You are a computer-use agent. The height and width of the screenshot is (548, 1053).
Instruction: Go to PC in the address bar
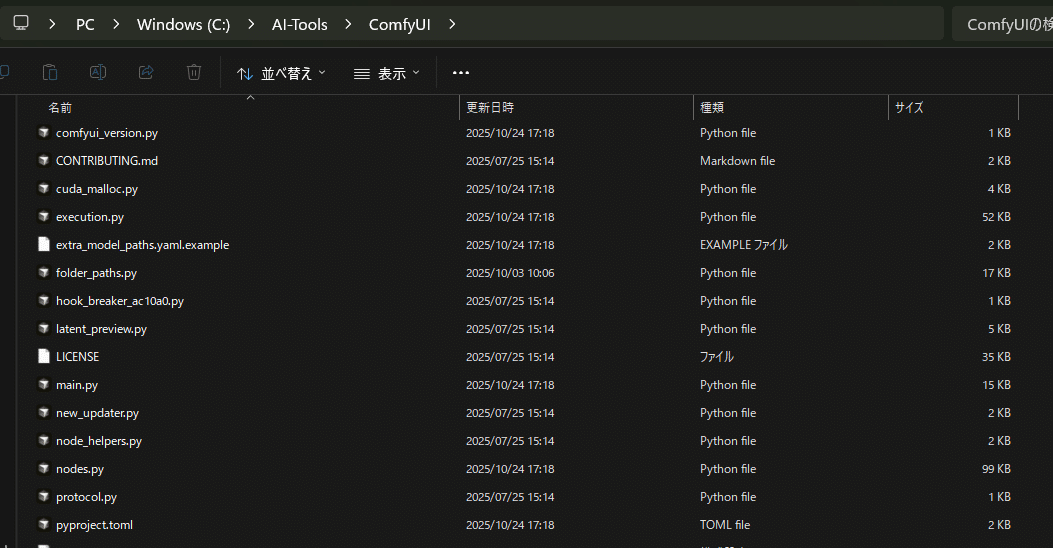[85, 24]
